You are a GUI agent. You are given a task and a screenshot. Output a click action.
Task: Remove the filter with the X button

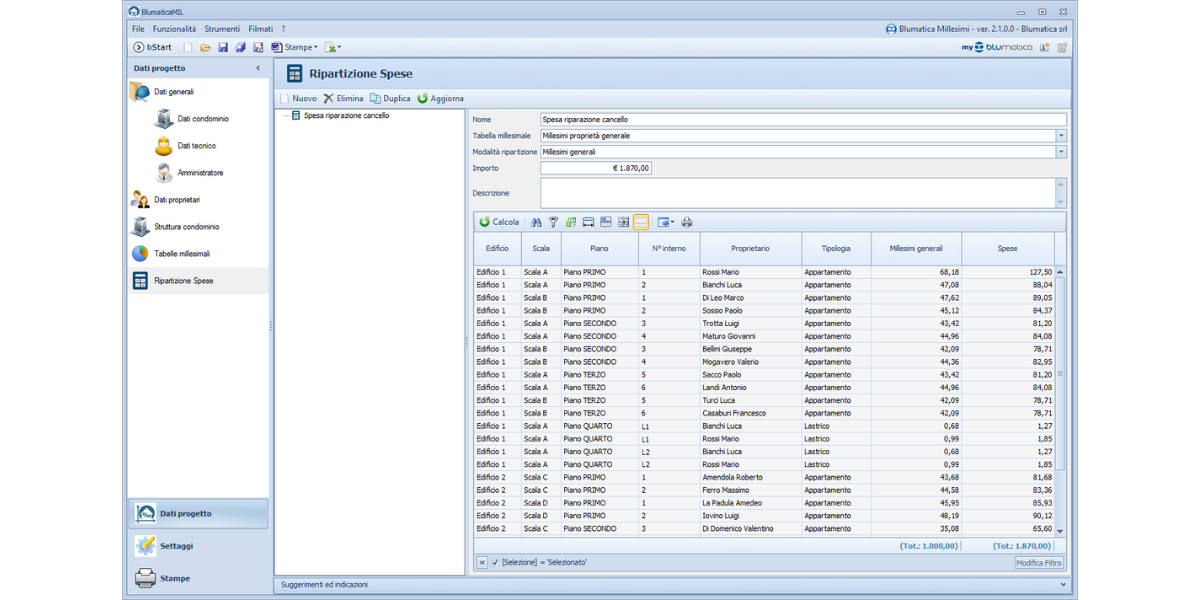481,563
